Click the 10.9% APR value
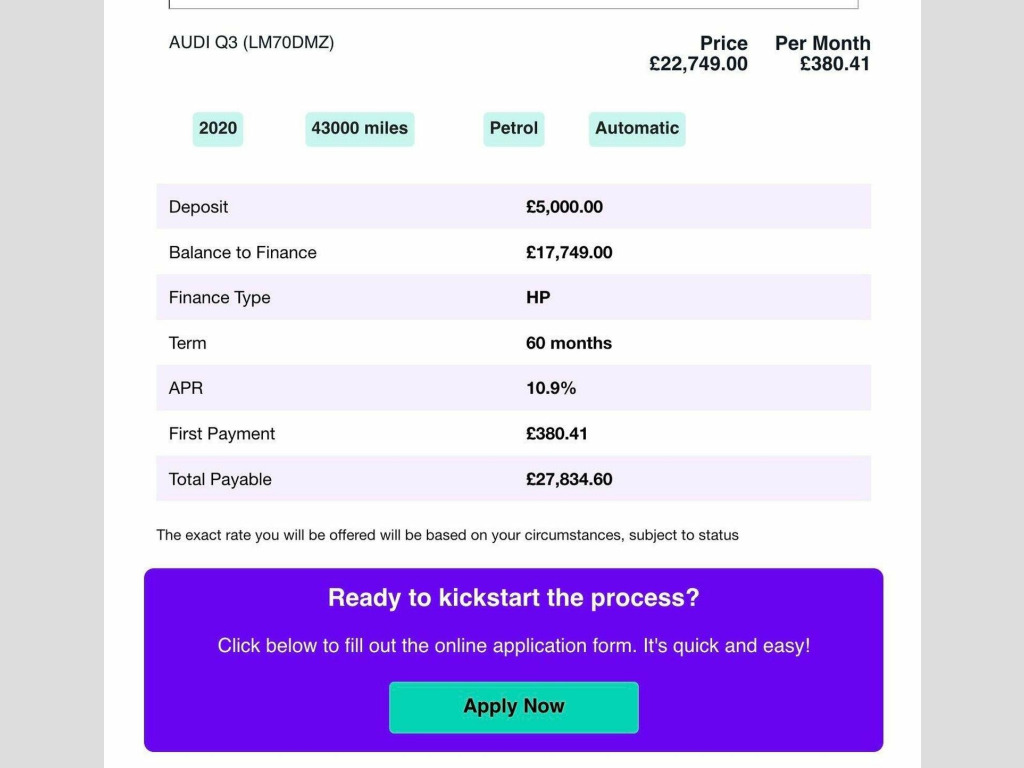 click(x=551, y=388)
